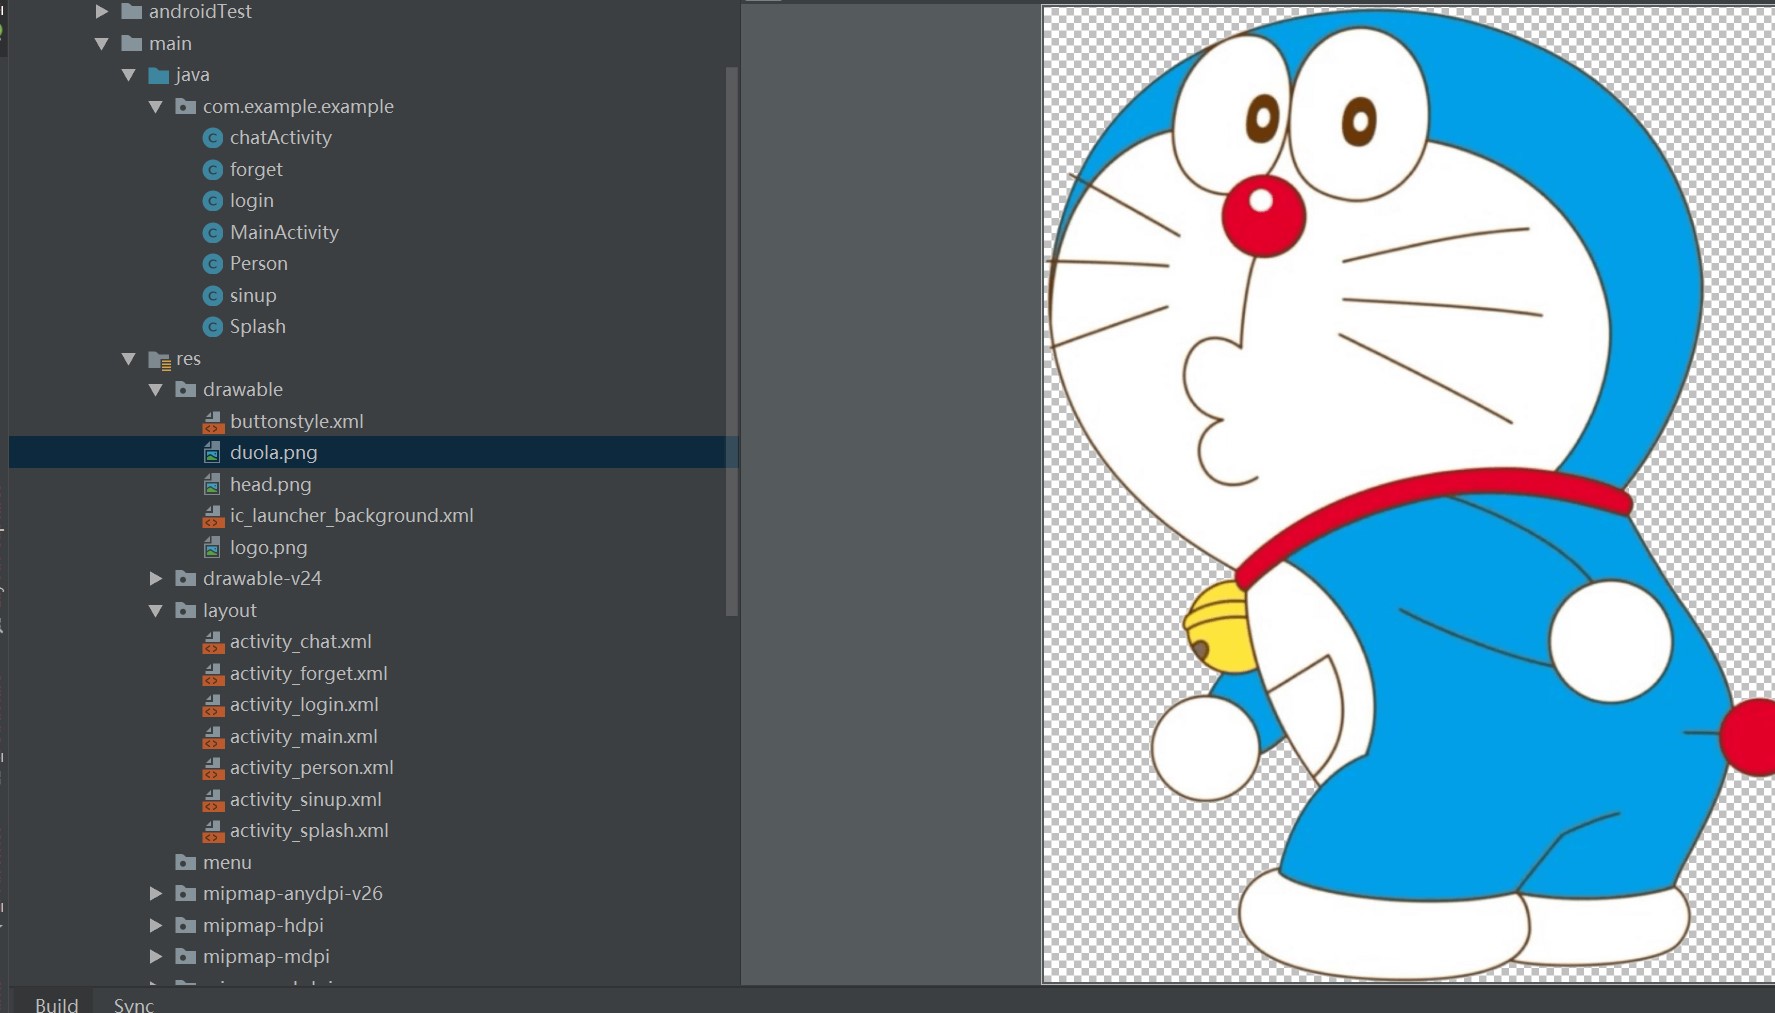Screen dimensions: 1775x1013
Task: Collapse the com.example.example package arrow
Action: click(155, 107)
